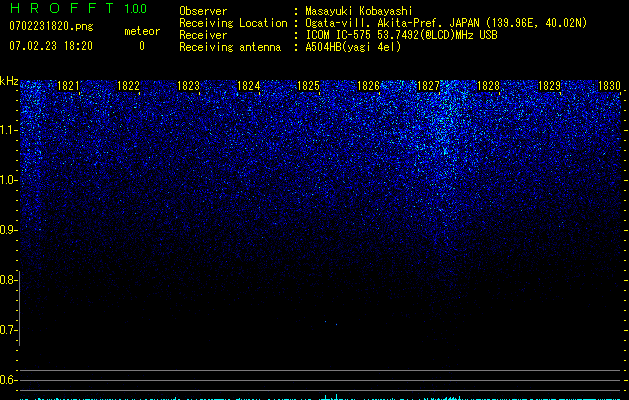The image size is (629, 400).
Task: Select location text Ogata-vill. Akita-Pref. JAPAN
Action: click(x=392, y=23)
